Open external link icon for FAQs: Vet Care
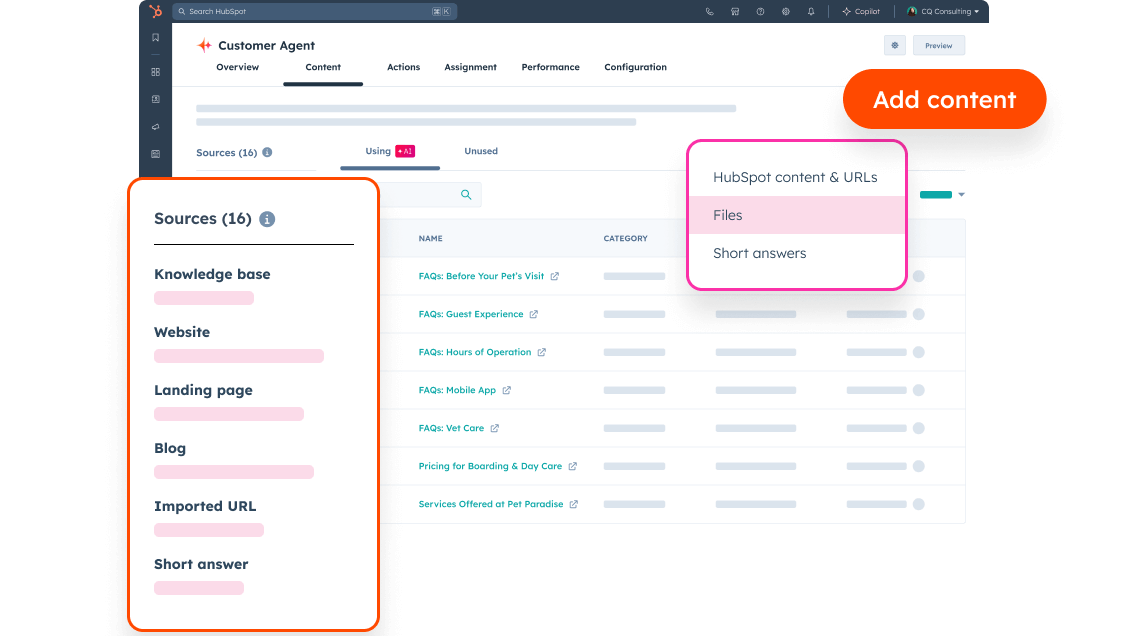 pos(494,428)
